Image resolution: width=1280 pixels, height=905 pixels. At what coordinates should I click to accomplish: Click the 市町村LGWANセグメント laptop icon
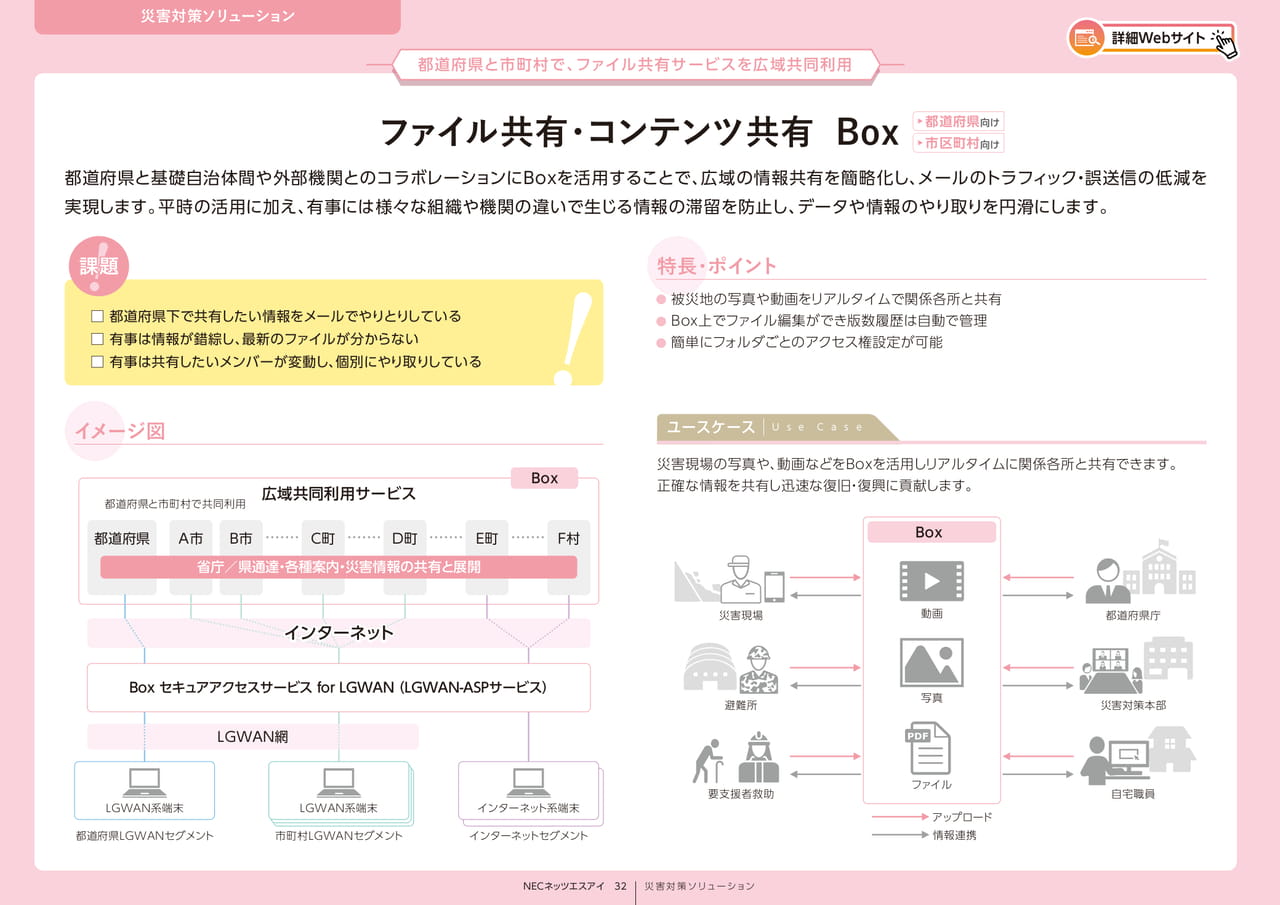click(338, 782)
